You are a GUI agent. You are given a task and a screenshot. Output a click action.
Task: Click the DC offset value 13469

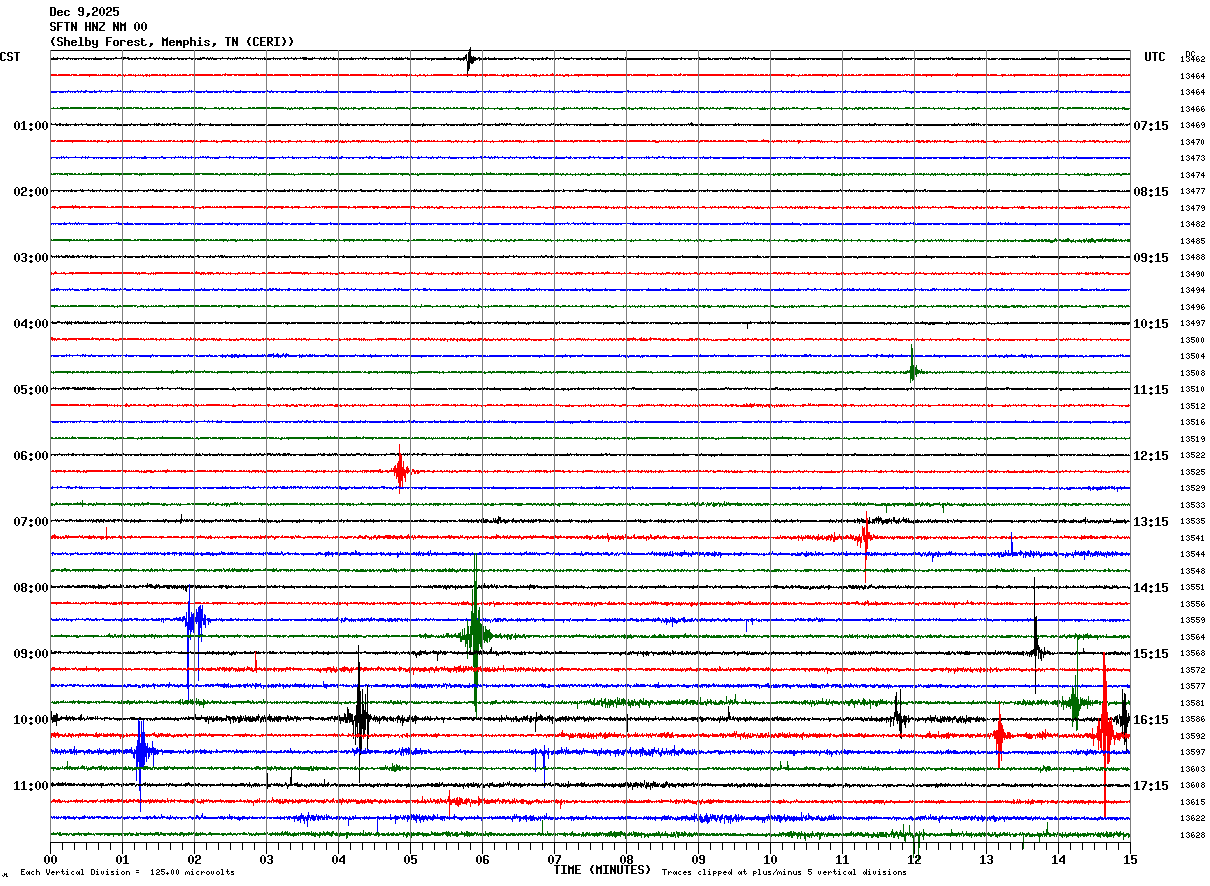[x=1192, y=126]
